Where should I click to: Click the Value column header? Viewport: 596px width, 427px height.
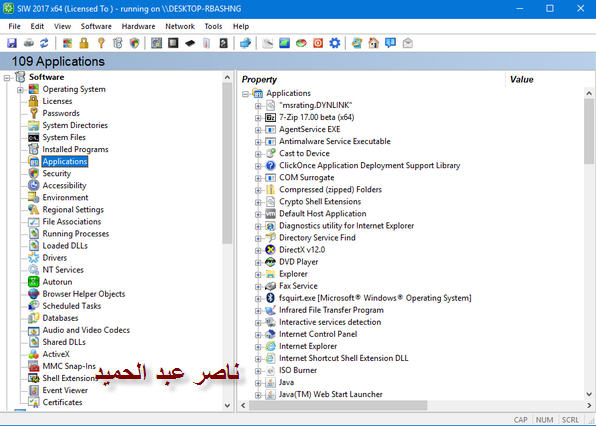click(522, 79)
